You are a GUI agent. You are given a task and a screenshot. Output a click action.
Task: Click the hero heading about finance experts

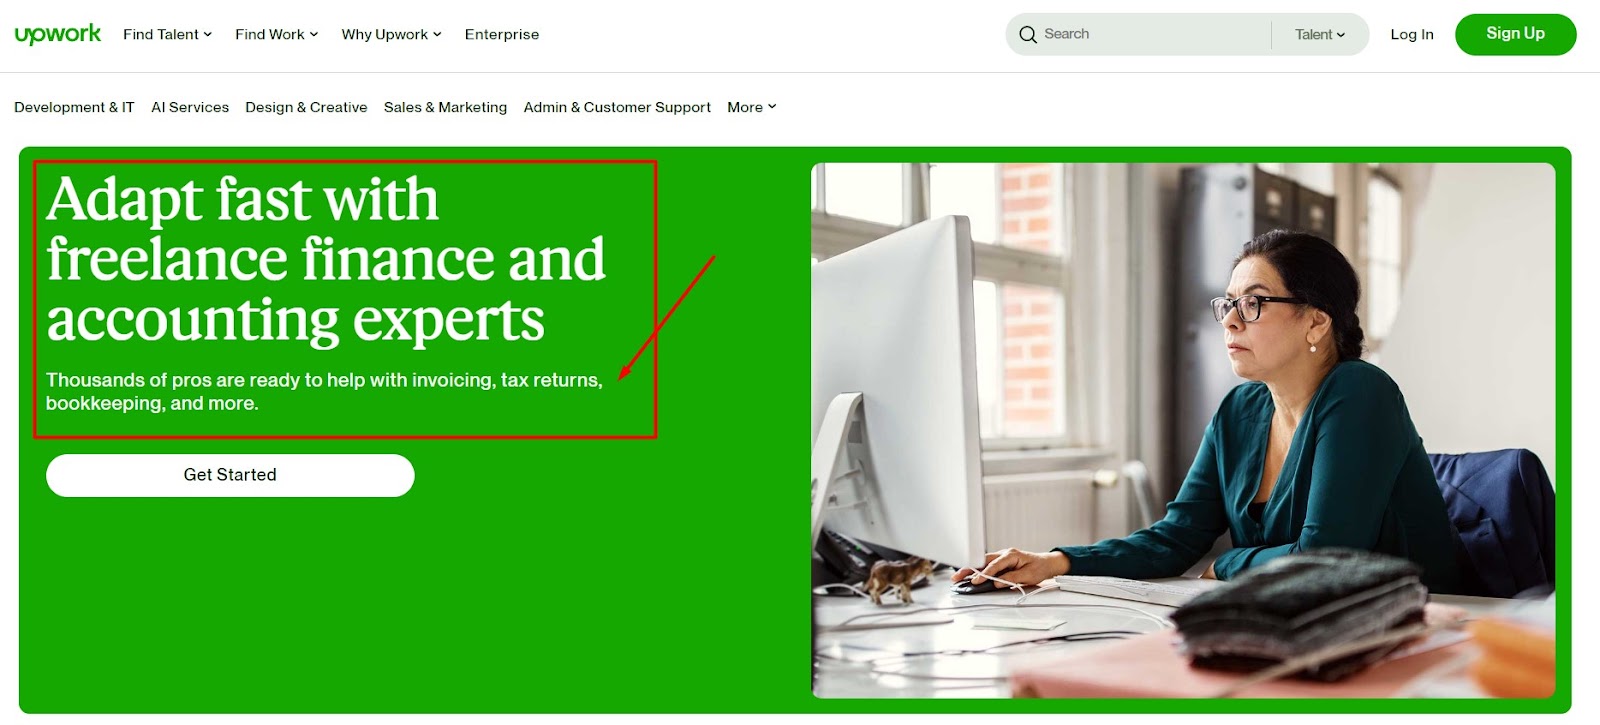(326, 259)
